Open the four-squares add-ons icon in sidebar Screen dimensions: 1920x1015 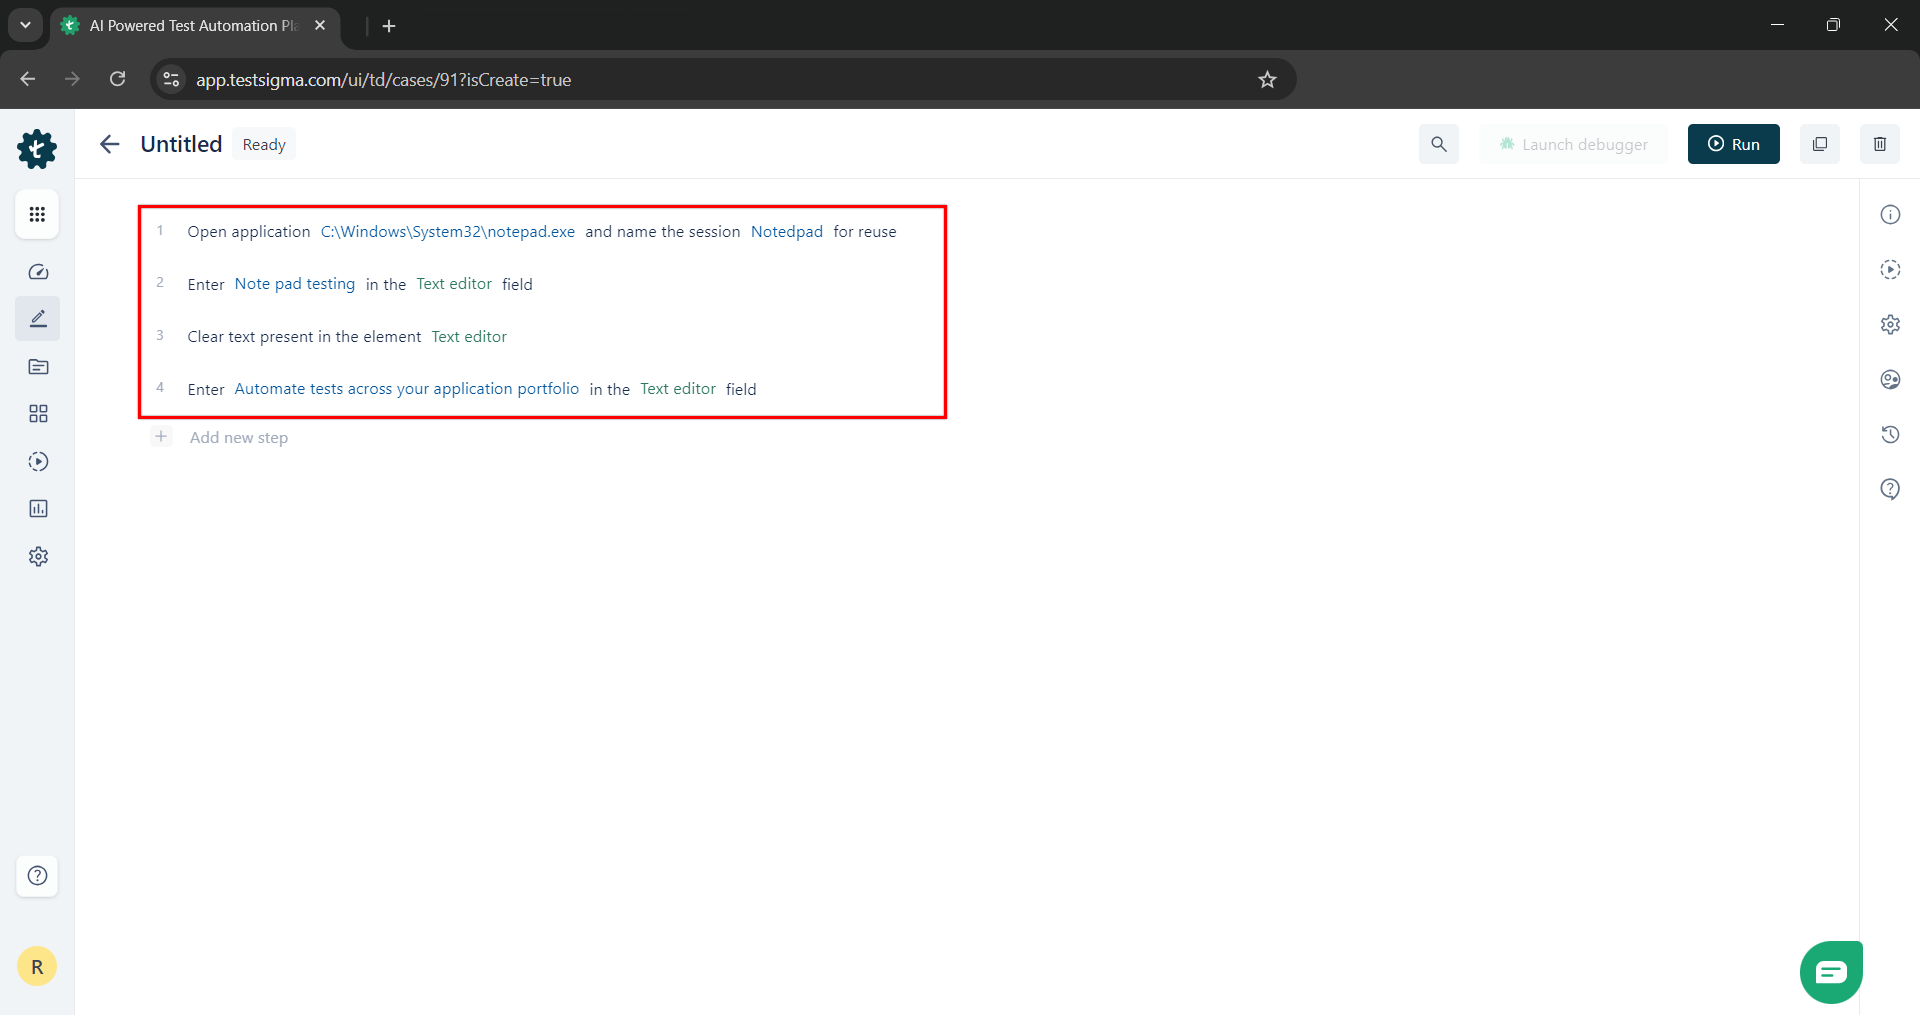tap(38, 414)
